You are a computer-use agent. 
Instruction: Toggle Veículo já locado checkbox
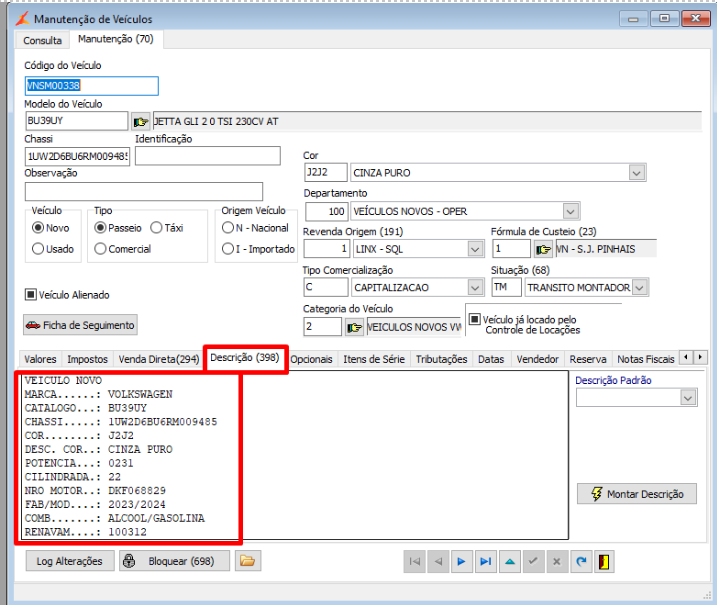[475, 319]
